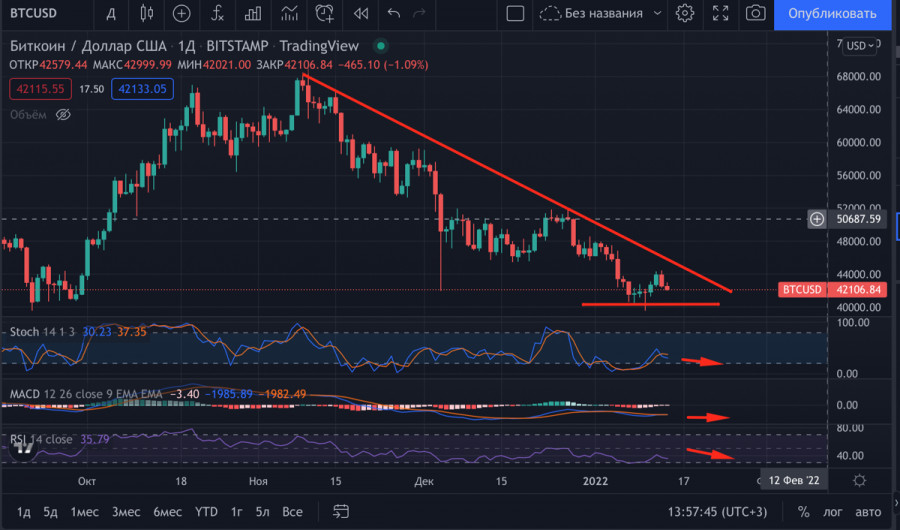900x530 pixels.
Task: Undo the last chart action
Action: pyautogui.click(x=393, y=13)
